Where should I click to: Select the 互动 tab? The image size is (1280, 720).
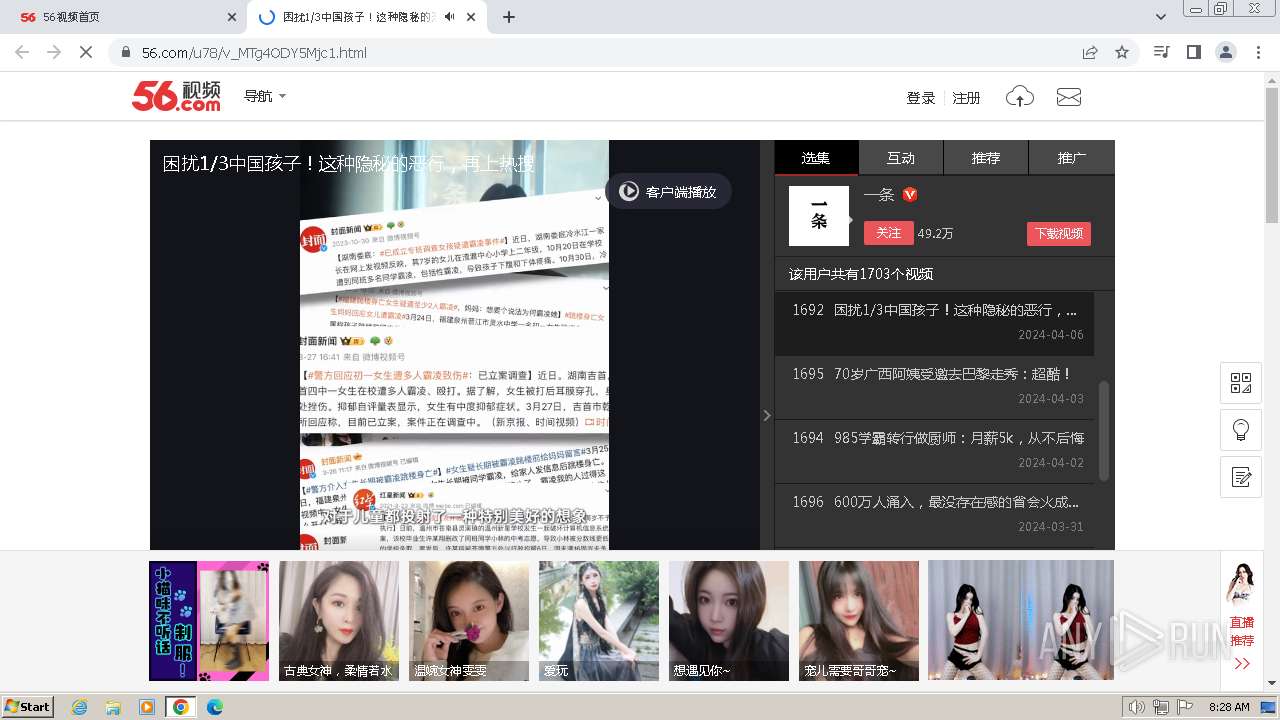tap(901, 158)
